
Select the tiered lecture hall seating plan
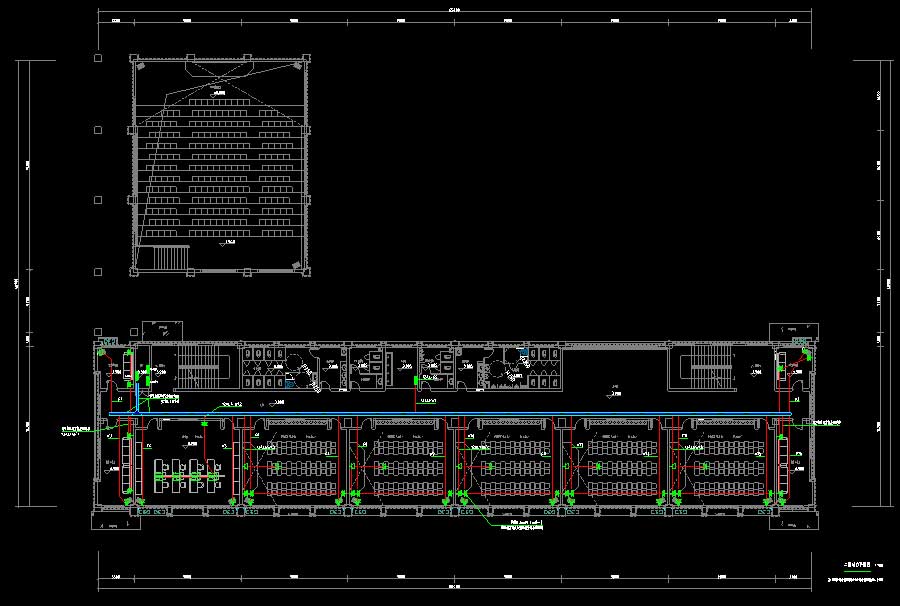tap(220, 166)
